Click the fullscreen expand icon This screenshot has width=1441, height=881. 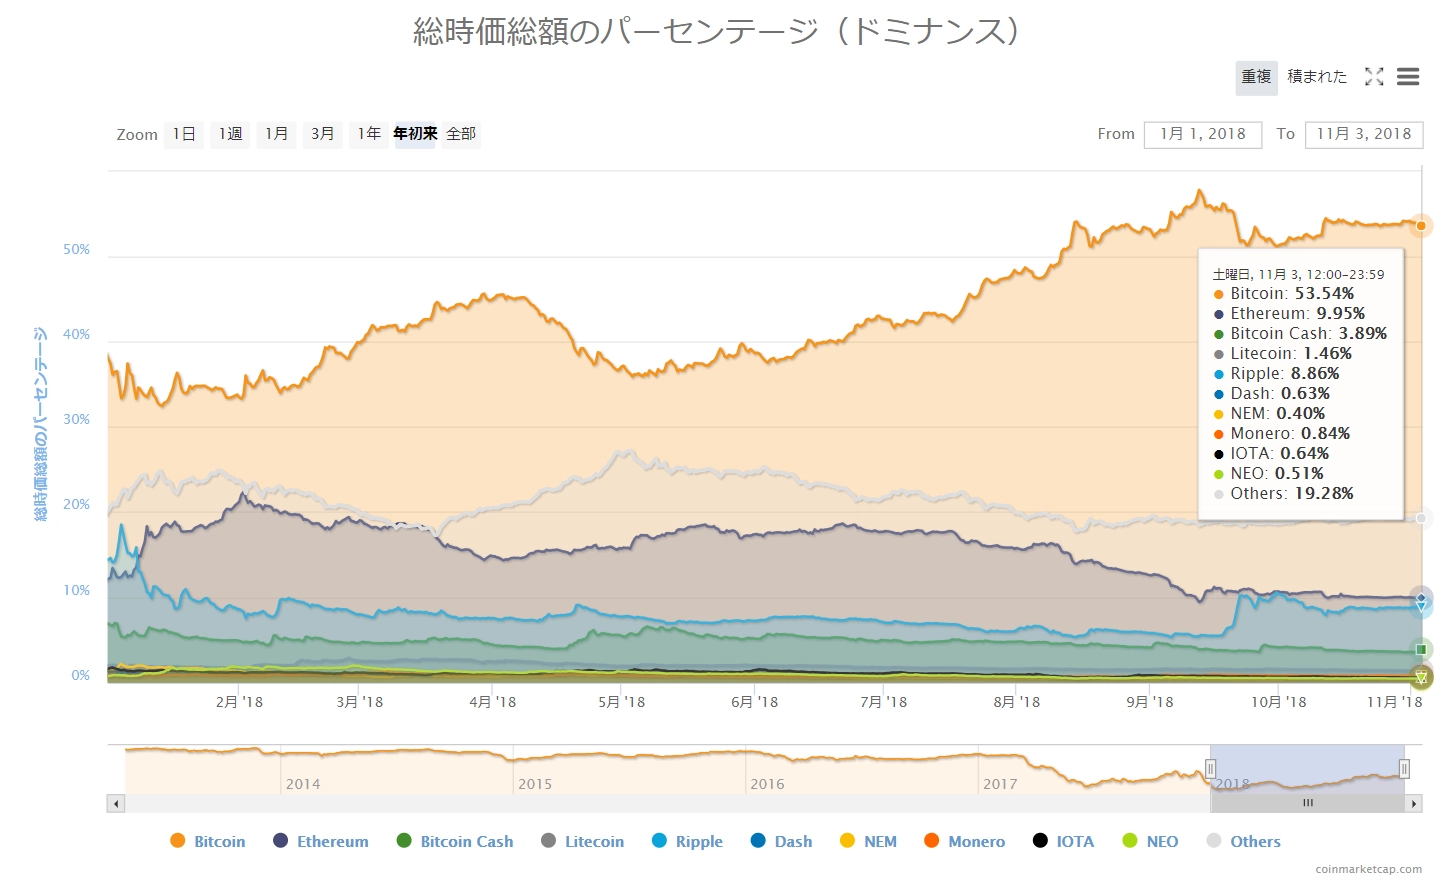click(1374, 77)
